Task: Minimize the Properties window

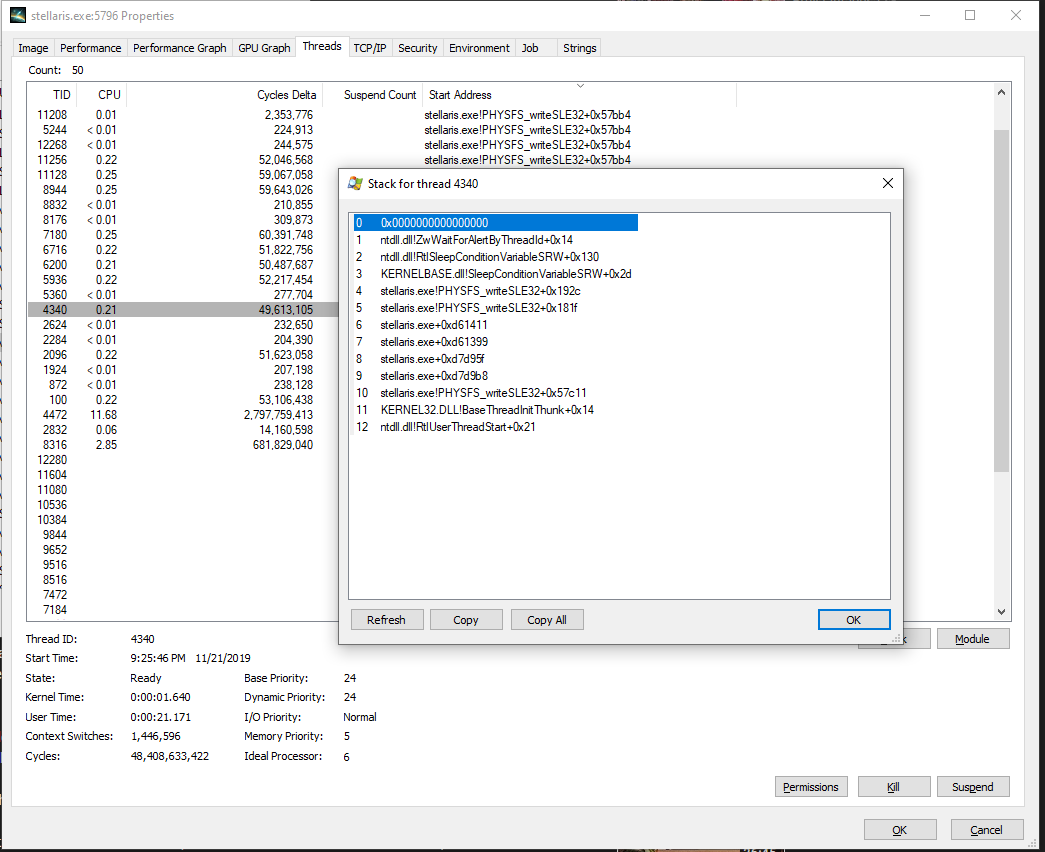Action: (925, 15)
